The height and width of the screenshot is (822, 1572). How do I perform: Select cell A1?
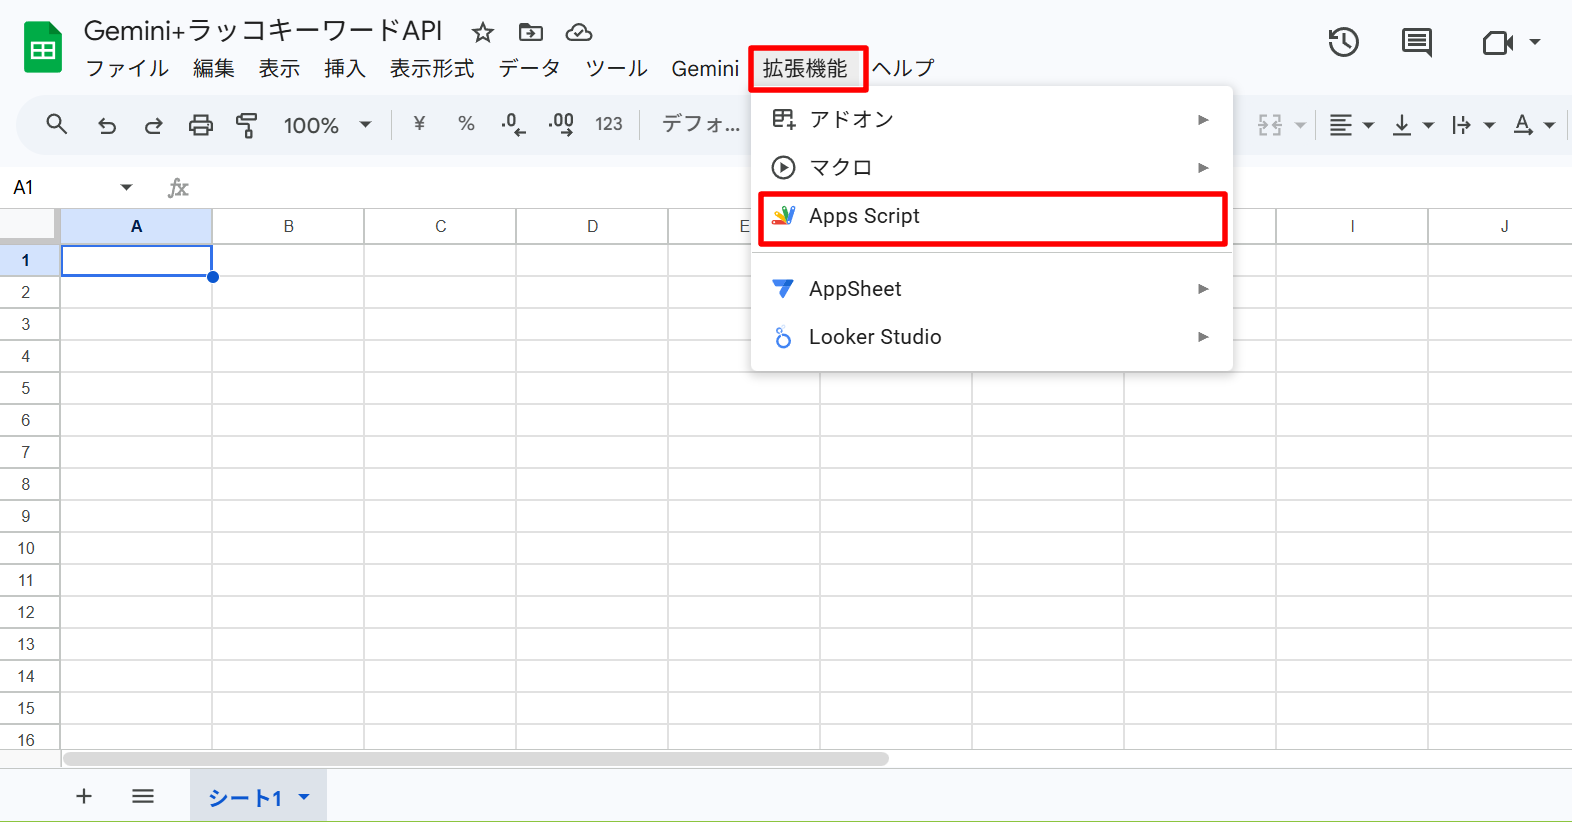tap(137, 261)
